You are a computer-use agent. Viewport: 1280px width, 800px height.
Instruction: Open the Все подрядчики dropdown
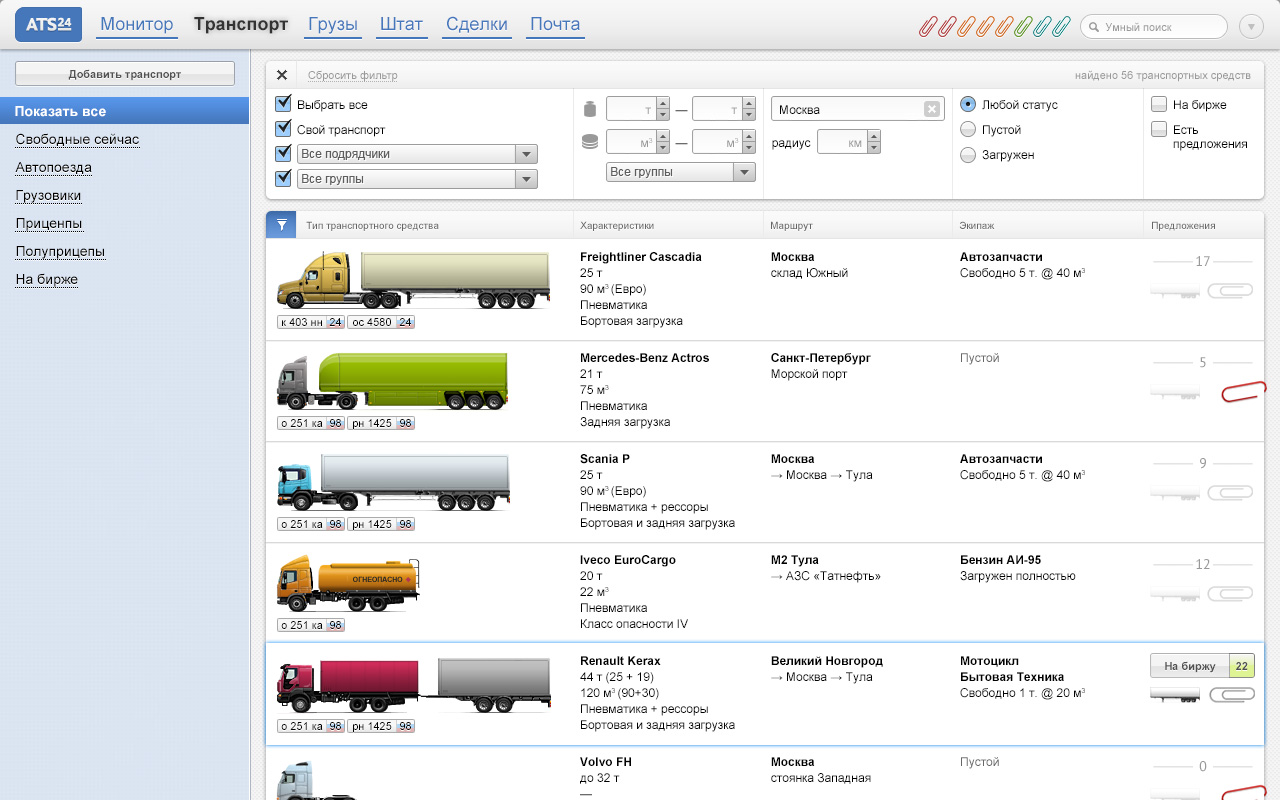coord(418,154)
